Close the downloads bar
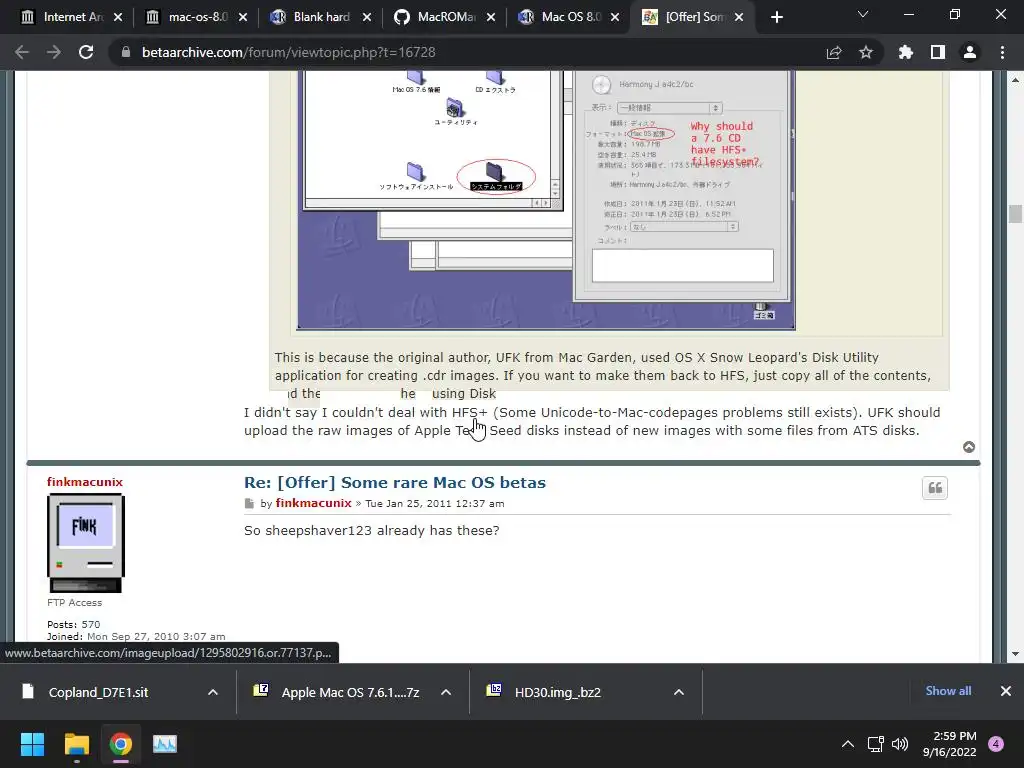The image size is (1024, 768). 1006,691
